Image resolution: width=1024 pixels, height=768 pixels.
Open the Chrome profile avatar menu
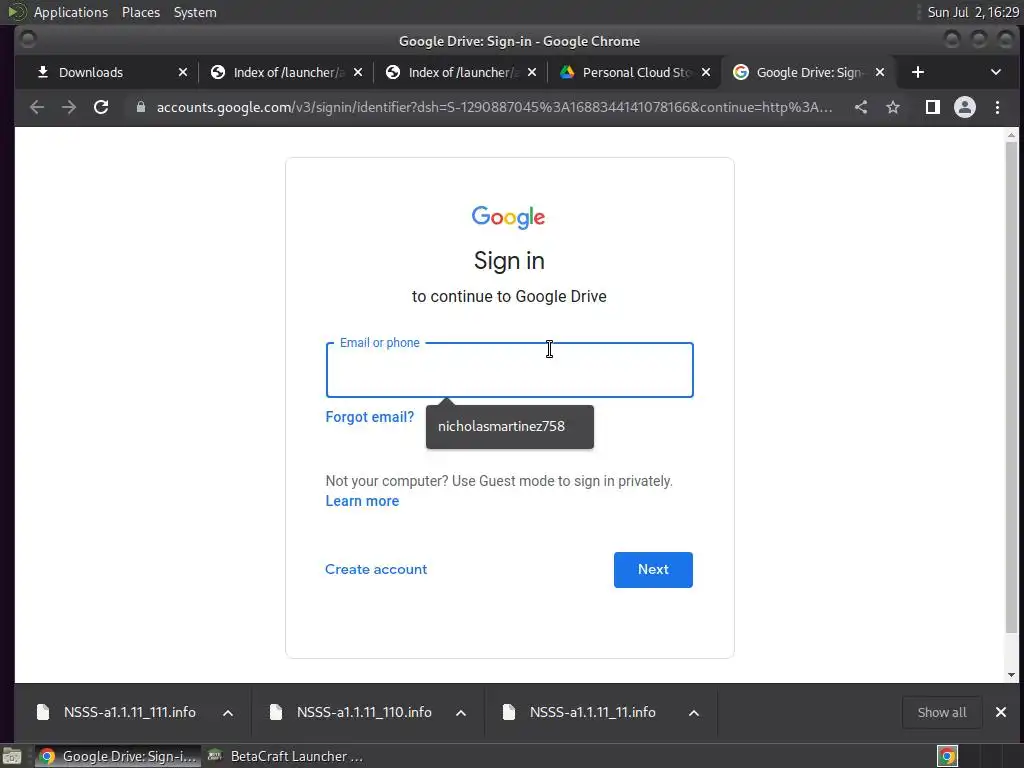click(965, 107)
